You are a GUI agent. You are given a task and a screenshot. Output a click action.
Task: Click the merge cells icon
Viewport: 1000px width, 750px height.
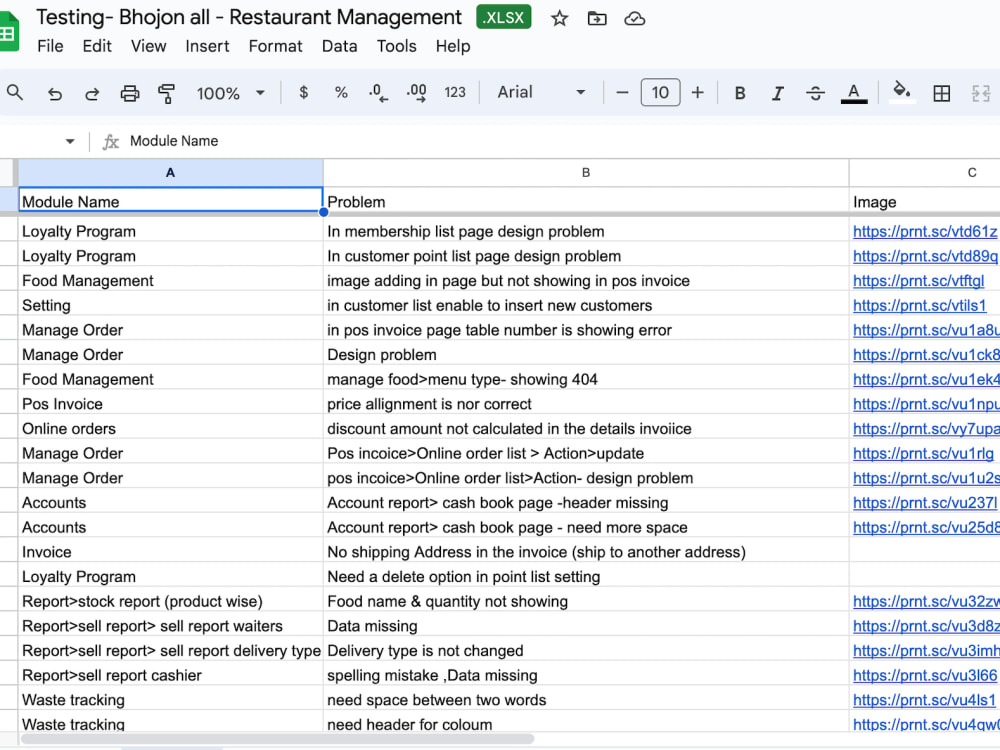(x=981, y=93)
